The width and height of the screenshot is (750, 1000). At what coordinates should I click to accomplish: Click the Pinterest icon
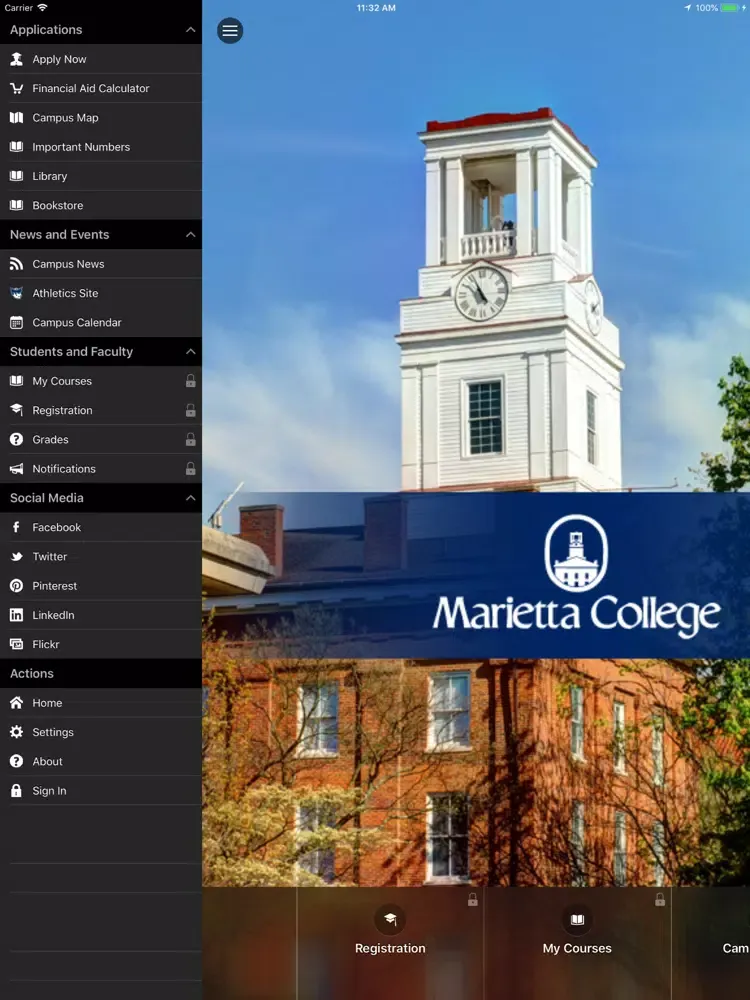[17, 586]
